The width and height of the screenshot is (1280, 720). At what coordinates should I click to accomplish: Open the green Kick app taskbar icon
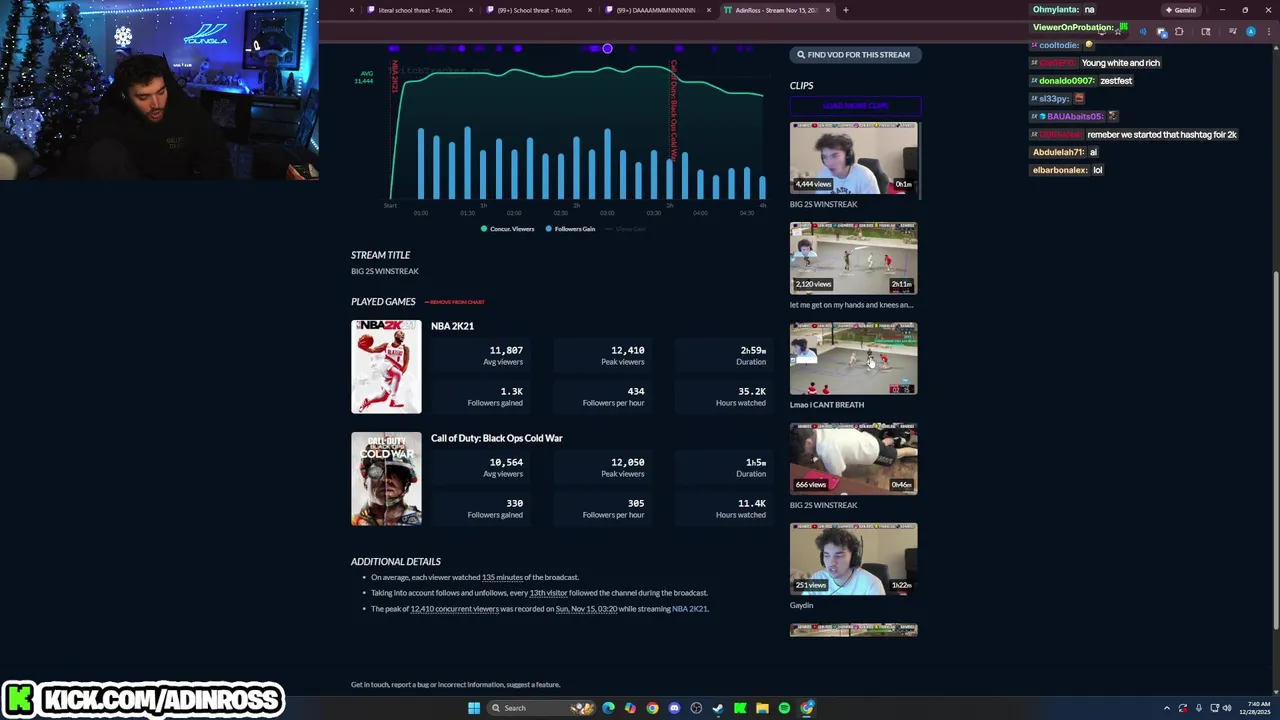[740, 708]
